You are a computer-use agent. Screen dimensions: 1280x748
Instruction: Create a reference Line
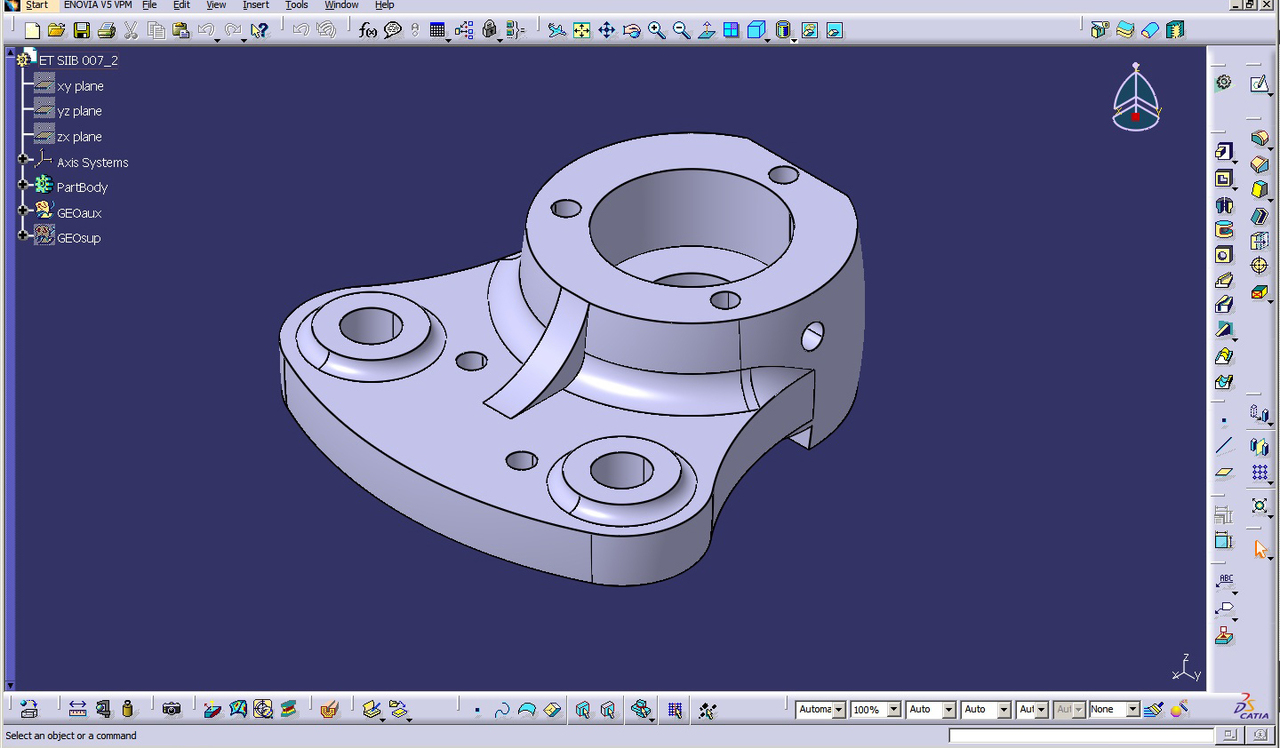[1224, 446]
